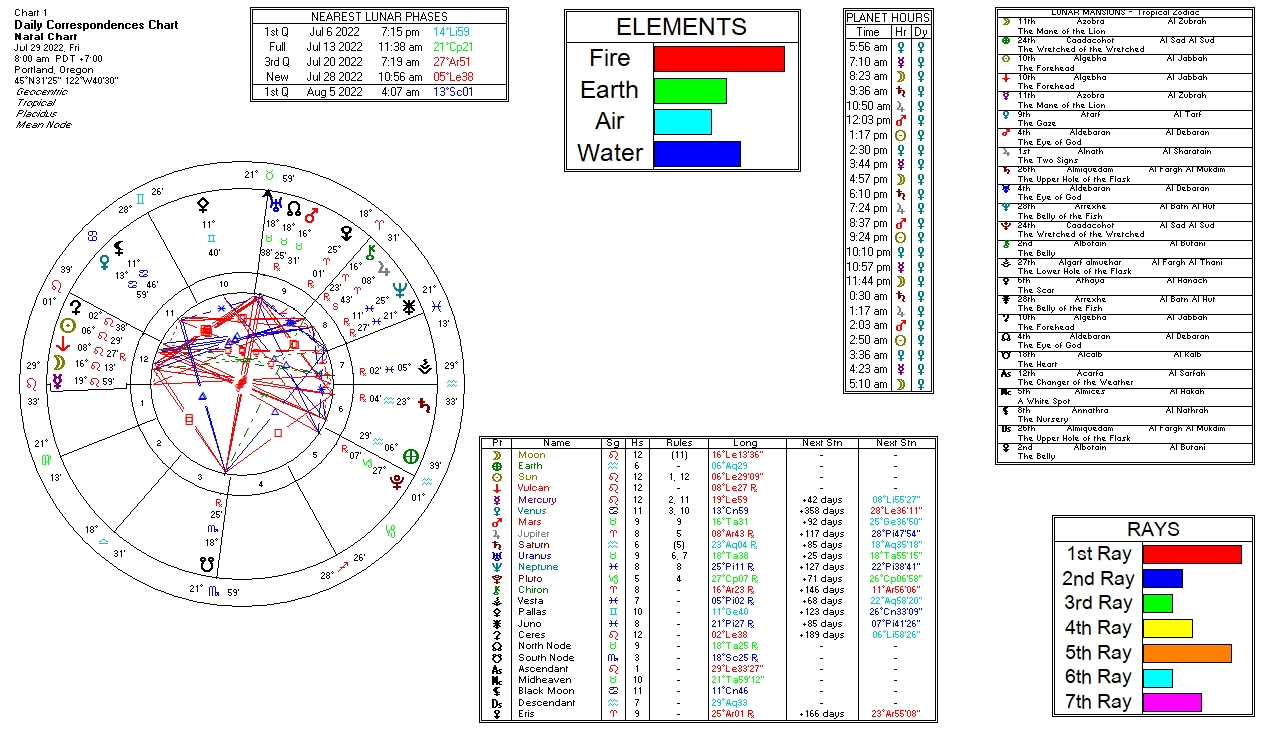Select '23°Ar55'08"' in the Eris row
This screenshot has height=741, width=1267.
point(895,714)
